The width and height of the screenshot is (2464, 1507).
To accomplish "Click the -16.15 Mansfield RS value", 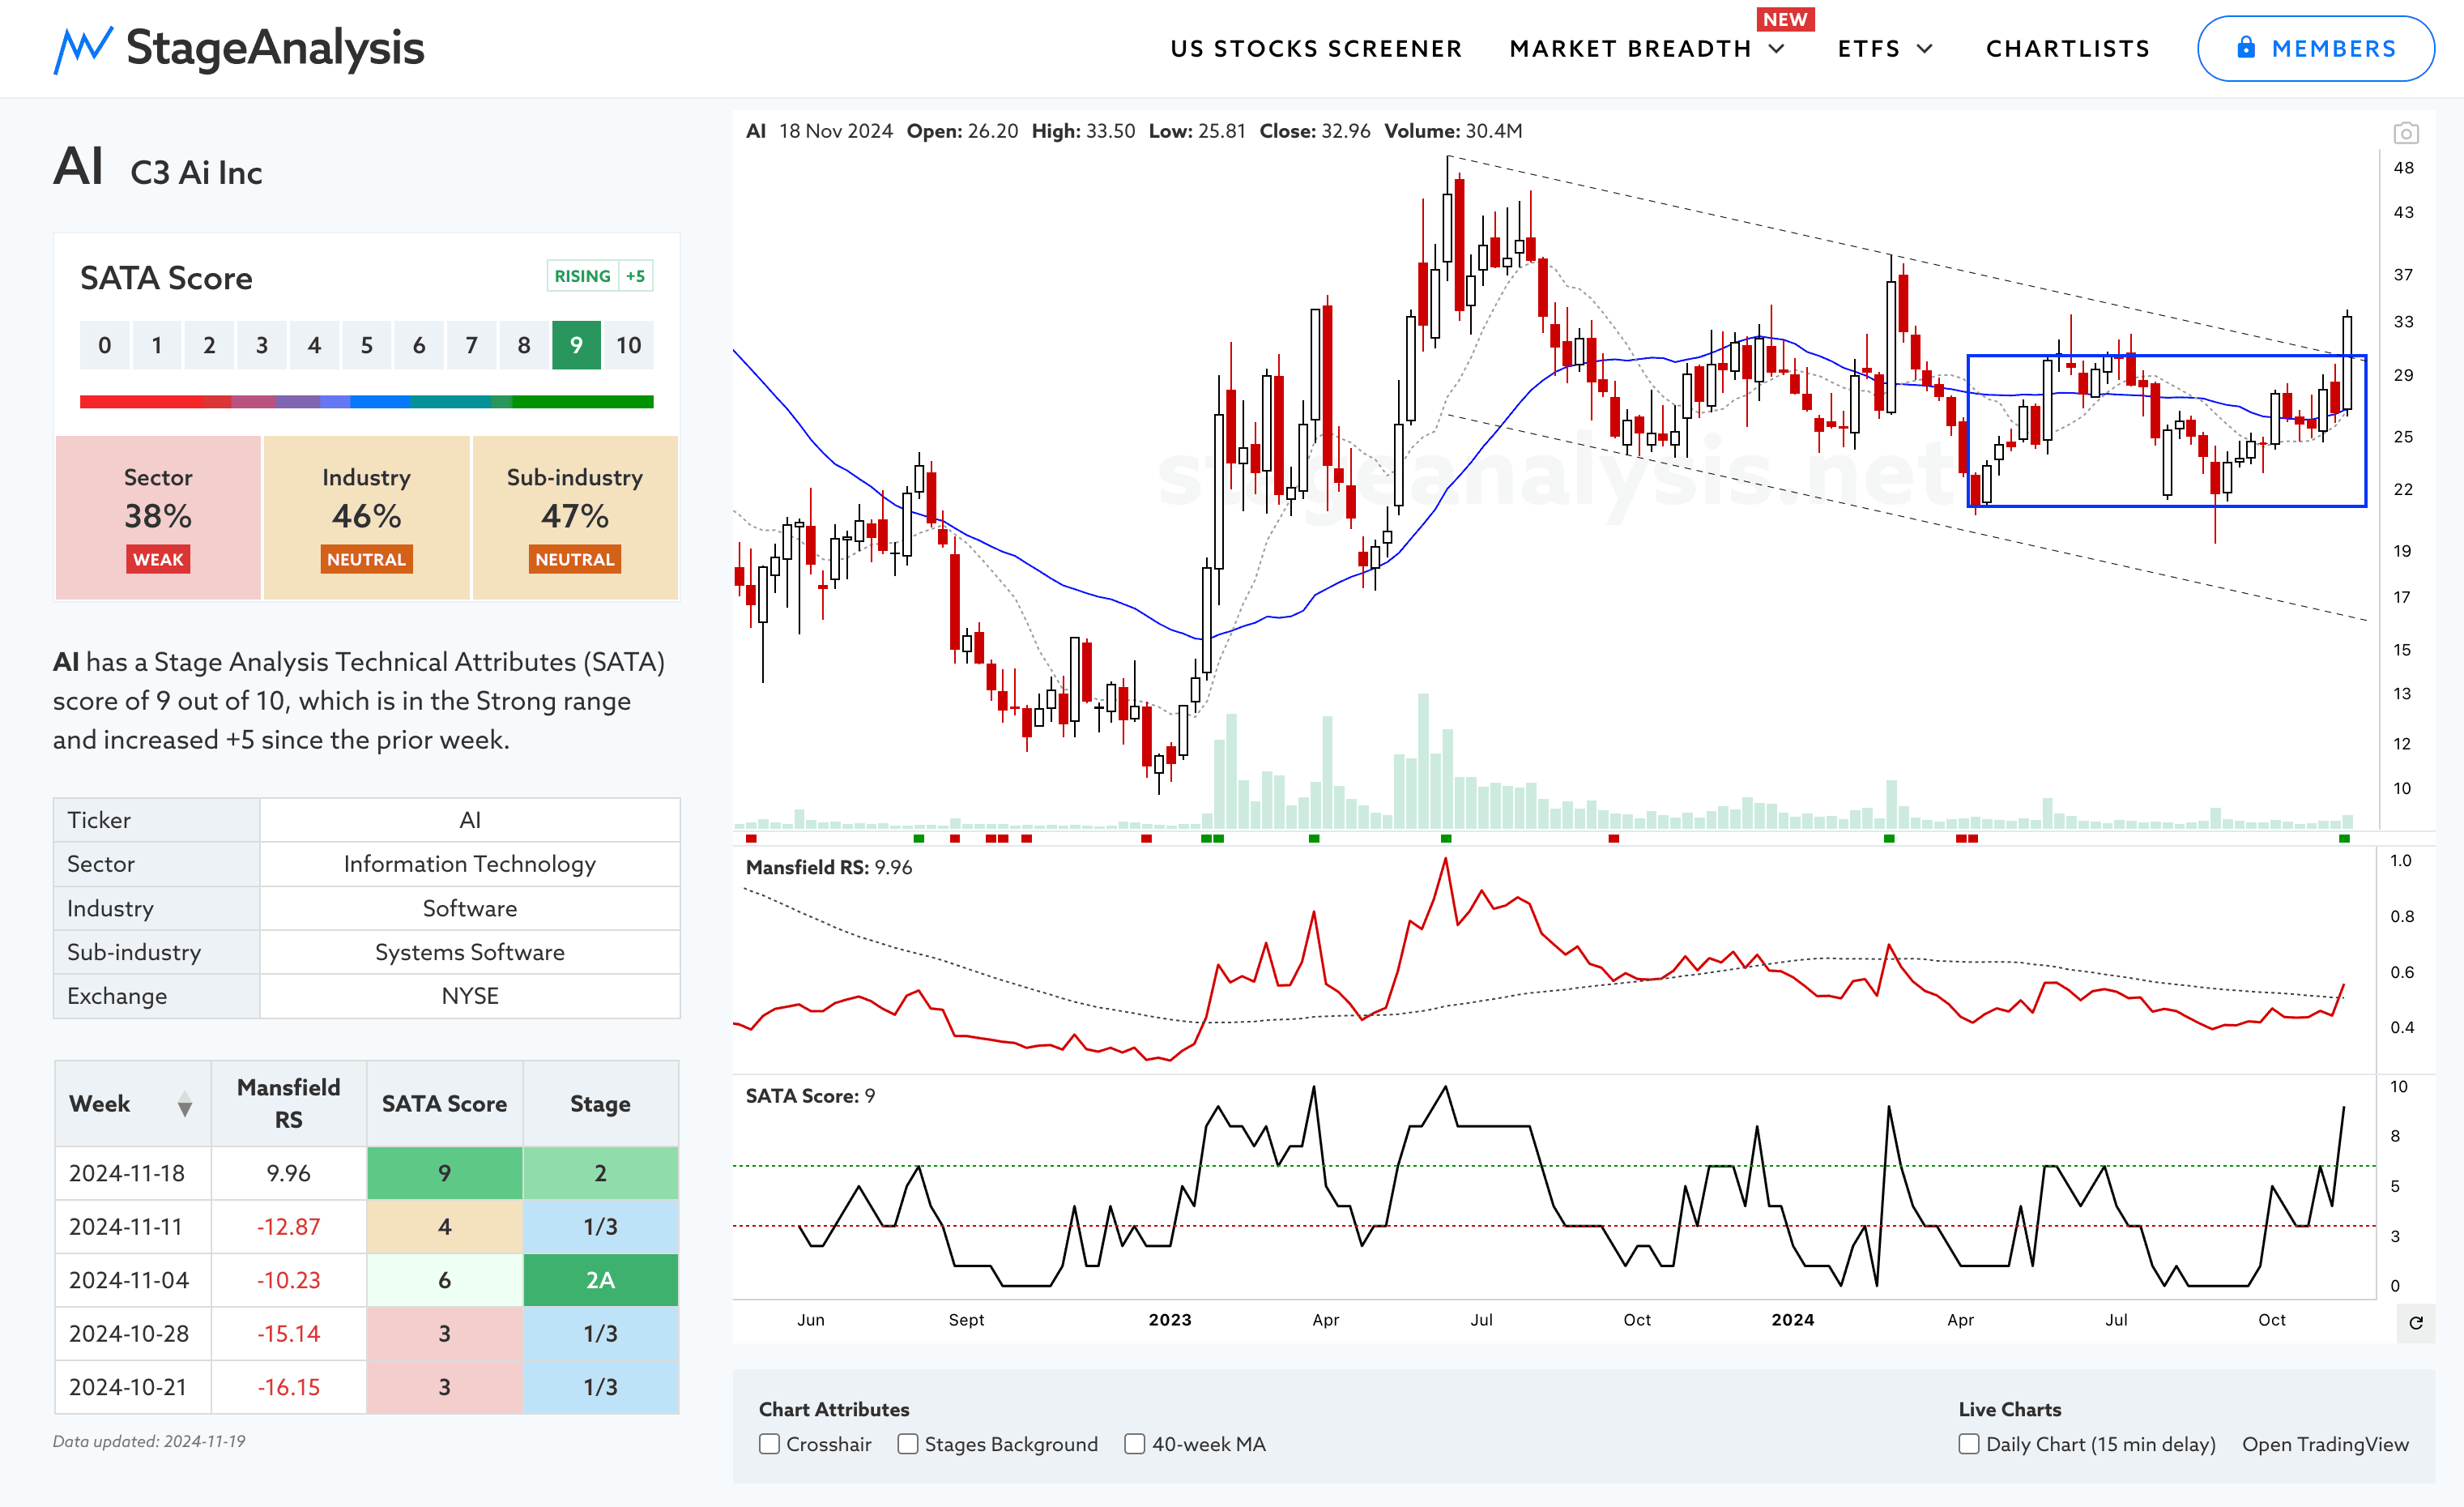I will (288, 1386).
